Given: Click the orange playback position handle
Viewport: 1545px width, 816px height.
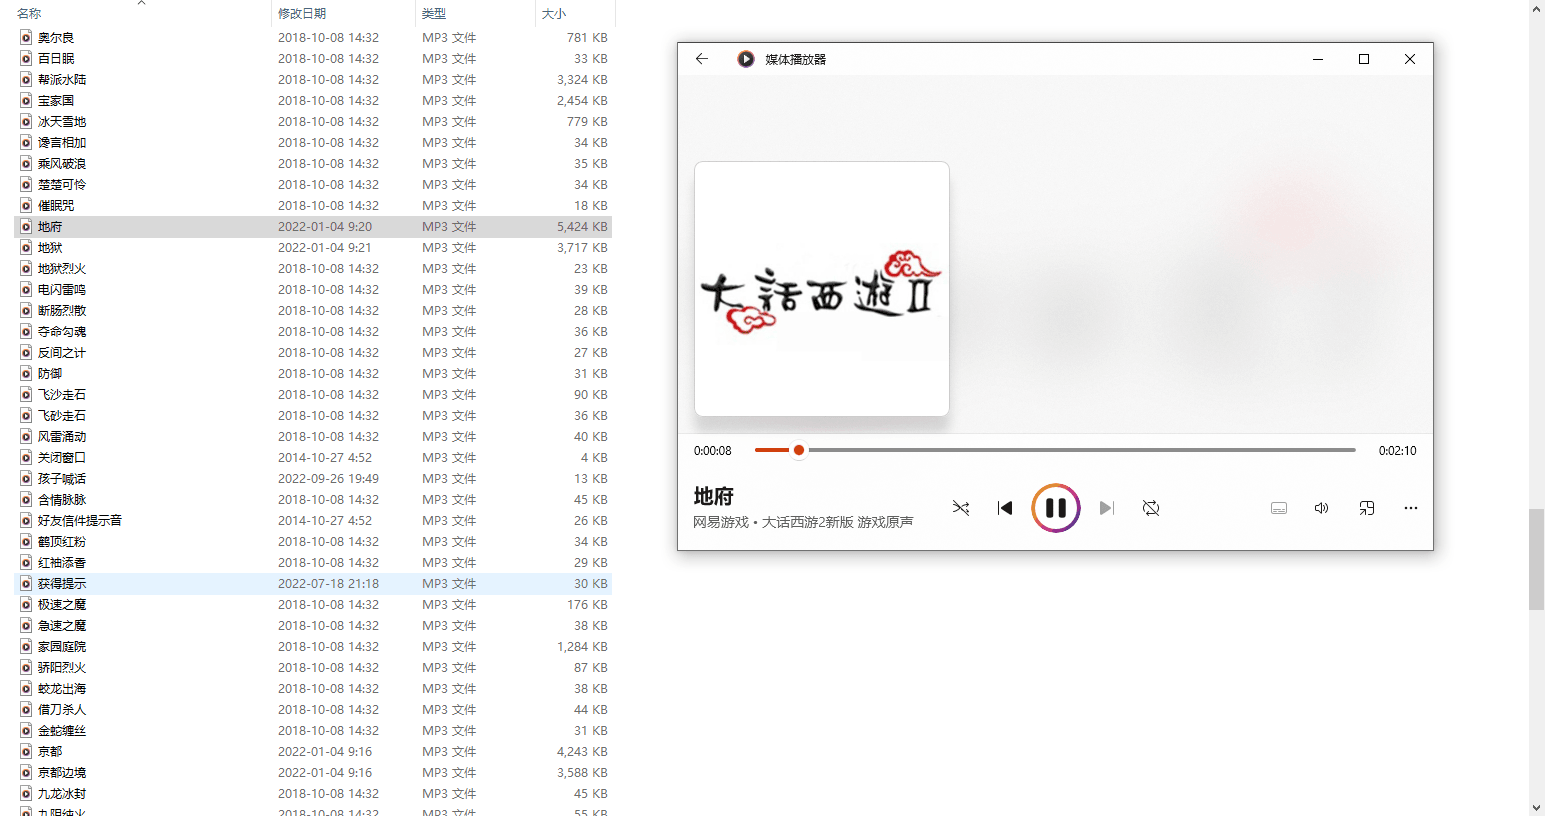Looking at the screenshot, I should [799, 450].
